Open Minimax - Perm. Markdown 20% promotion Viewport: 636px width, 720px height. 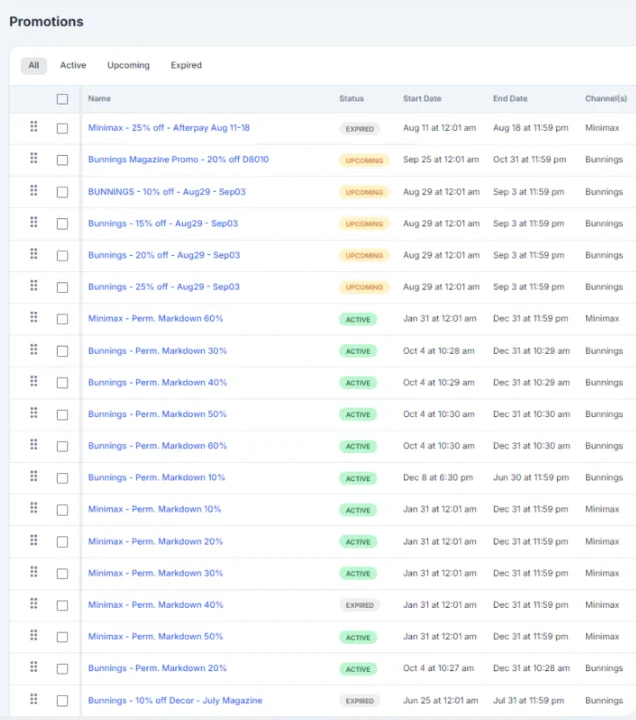(155, 541)
